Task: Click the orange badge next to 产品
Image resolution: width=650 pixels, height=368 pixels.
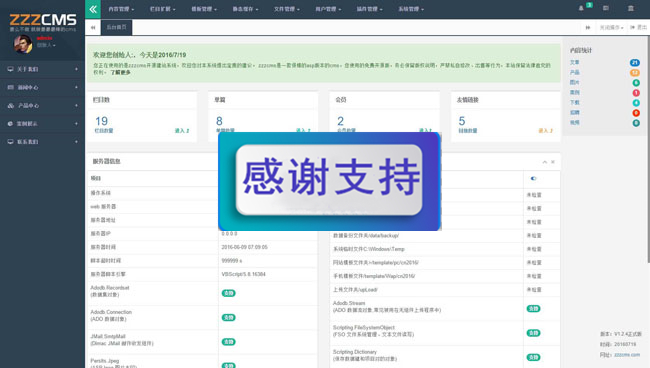Action: 635,73
